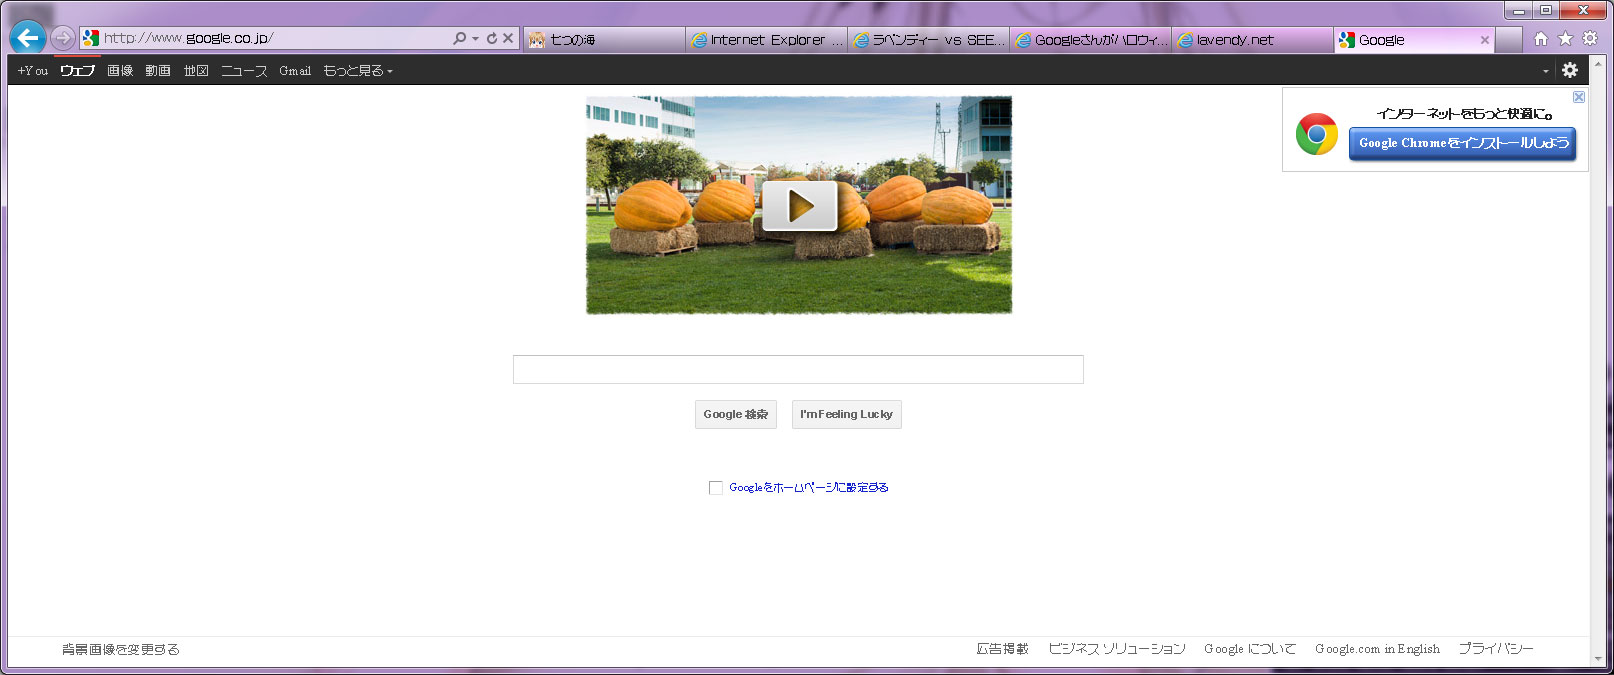This screenshot has width=1614, height=675.
Task: Go back with the browser Back arrow
Action: 28,38
